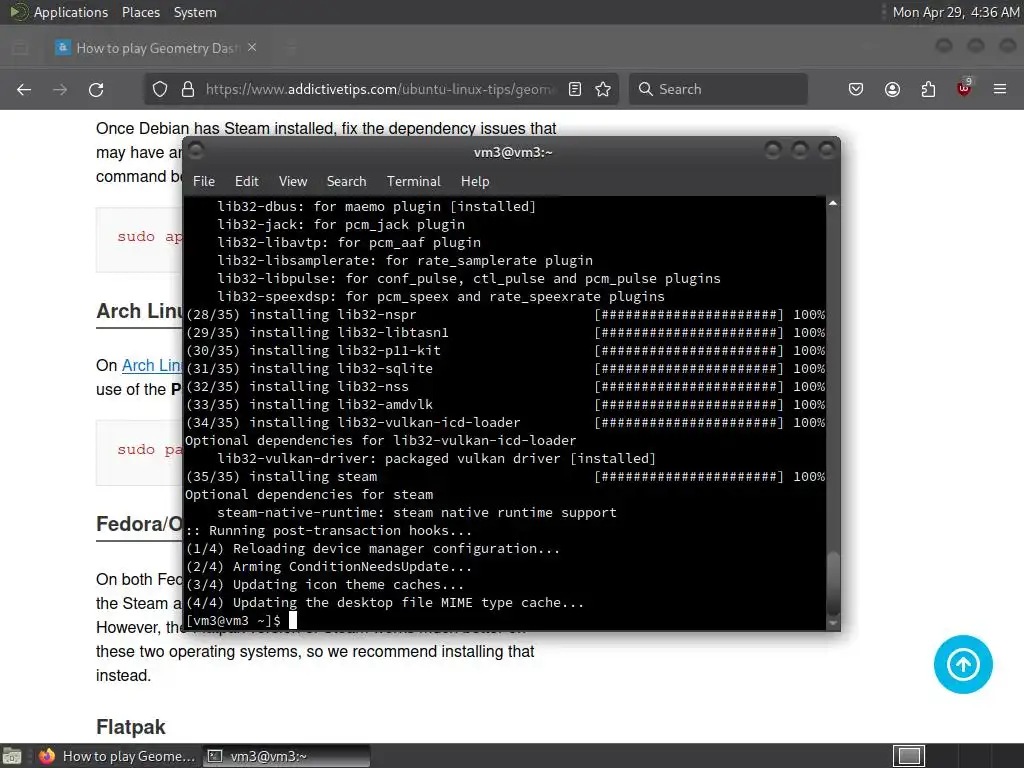Image resolution: width=1024 pixels, height=768 pixels.
Task: Open the System menu
Action: tap(195, 12)
